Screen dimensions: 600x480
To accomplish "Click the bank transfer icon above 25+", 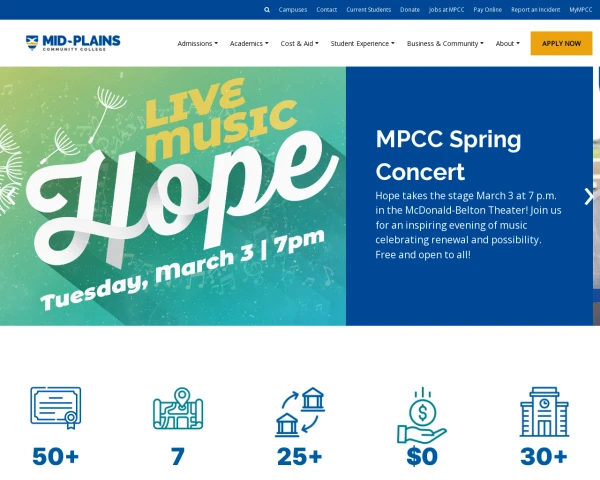I will [x=300, y=411].
